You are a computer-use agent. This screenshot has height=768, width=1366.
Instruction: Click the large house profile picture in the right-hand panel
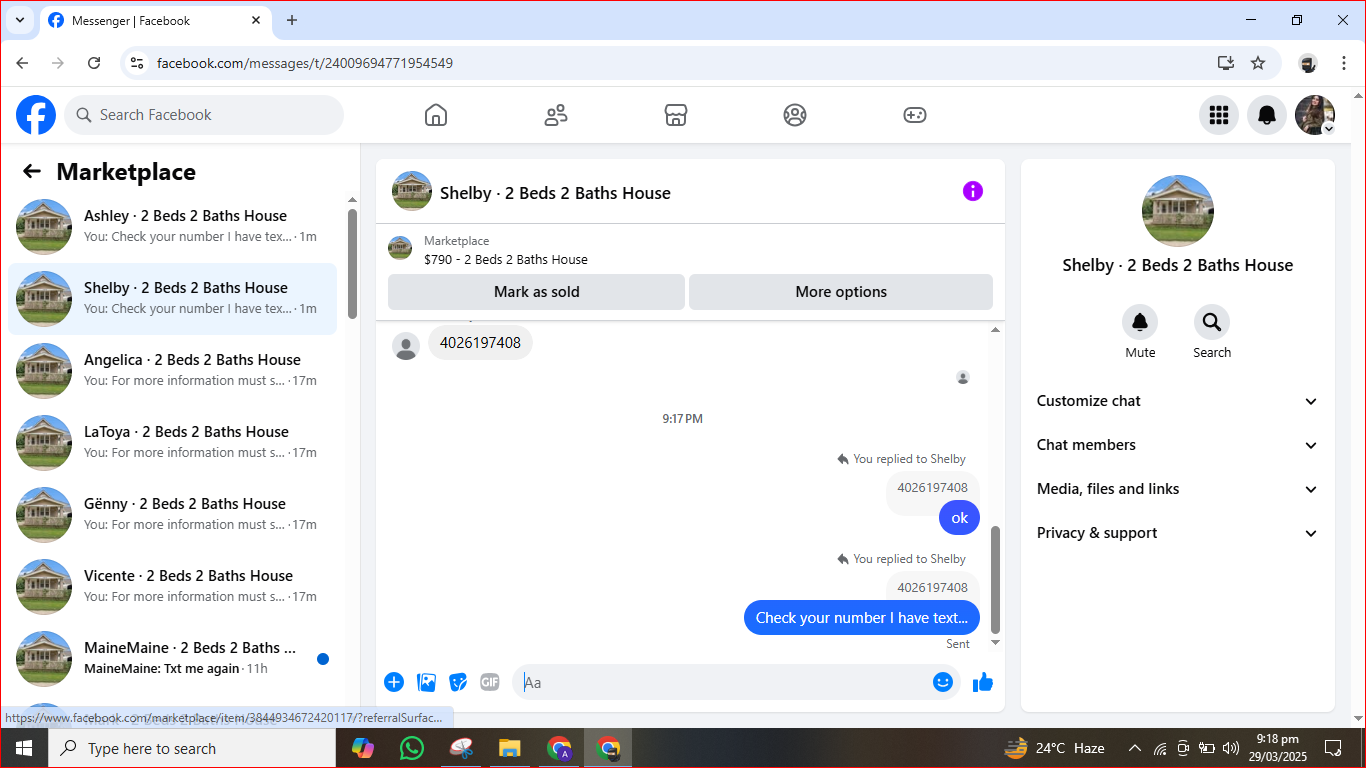(x=1178, y=211)
